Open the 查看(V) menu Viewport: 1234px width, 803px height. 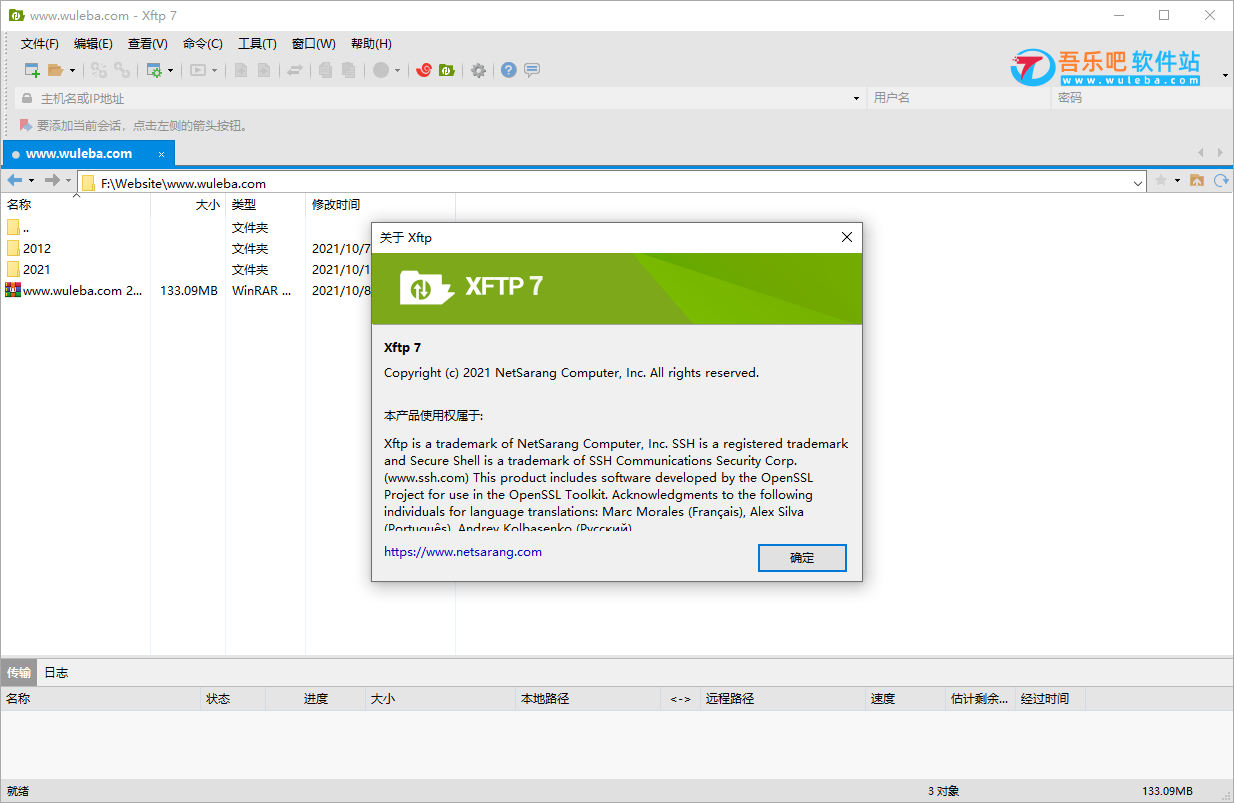(x=148, y=44)
